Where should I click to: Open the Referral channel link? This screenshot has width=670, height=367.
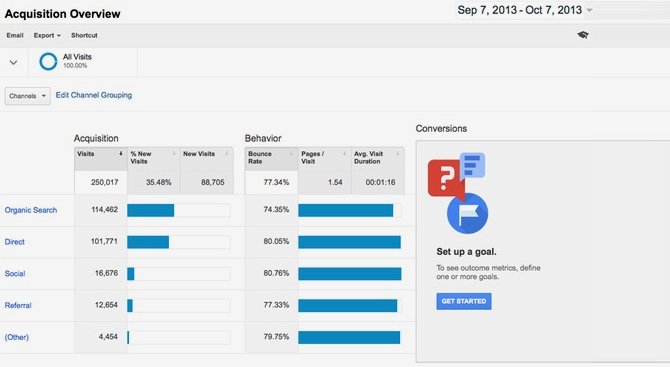click(x=18, y=305)
